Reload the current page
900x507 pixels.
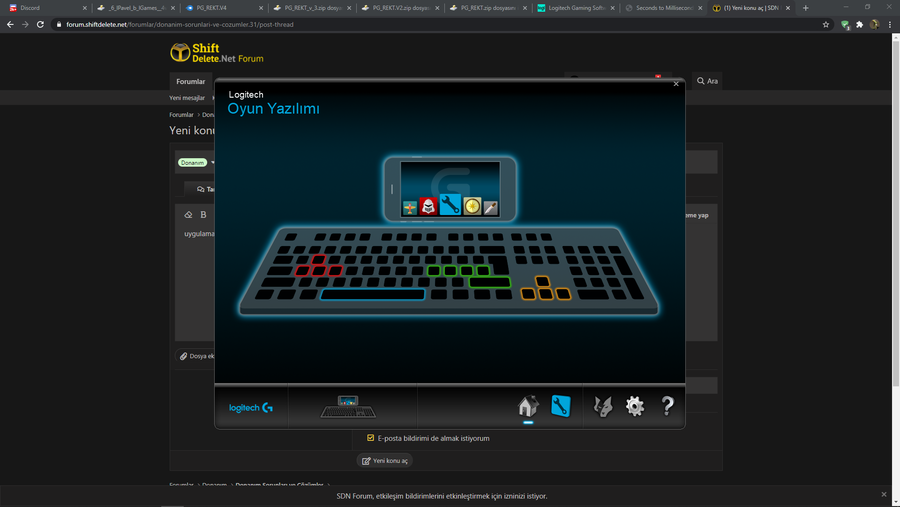click(40, 25)
